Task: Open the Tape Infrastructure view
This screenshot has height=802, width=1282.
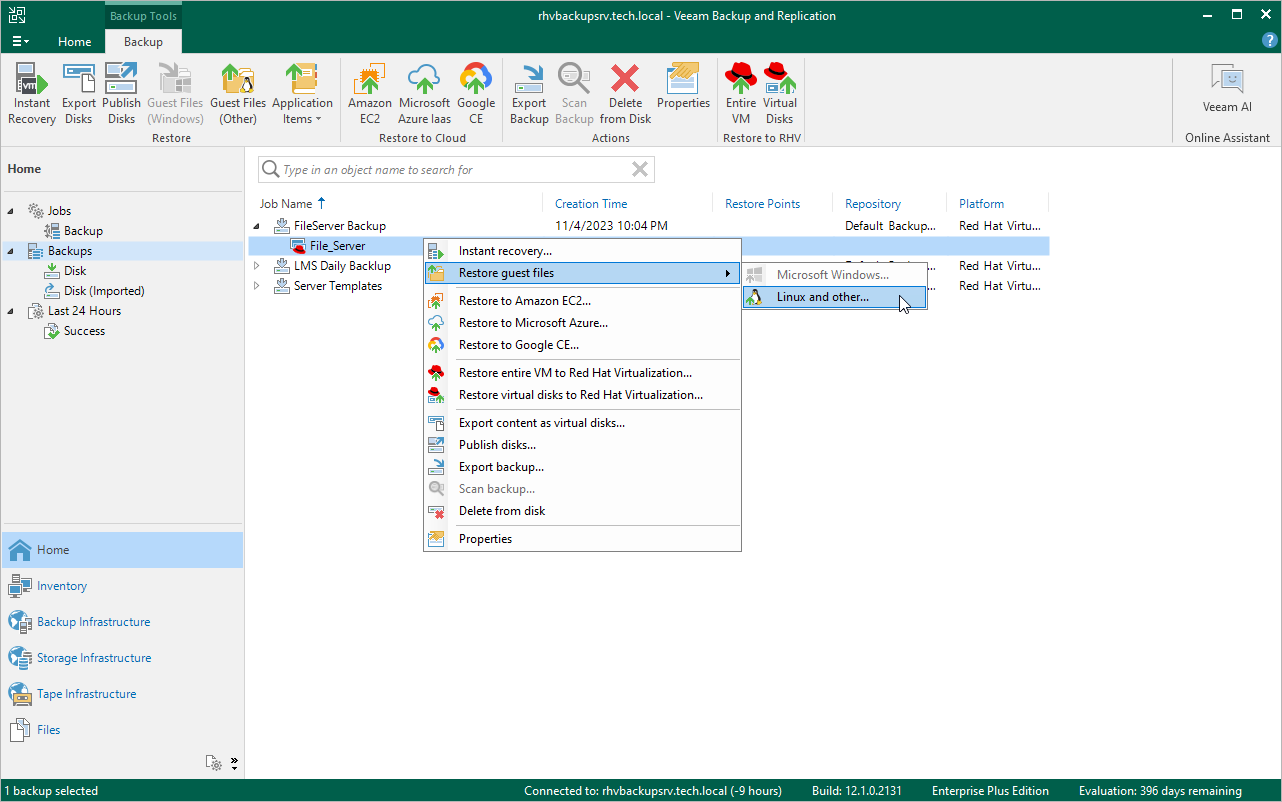Action: [122, 694]
